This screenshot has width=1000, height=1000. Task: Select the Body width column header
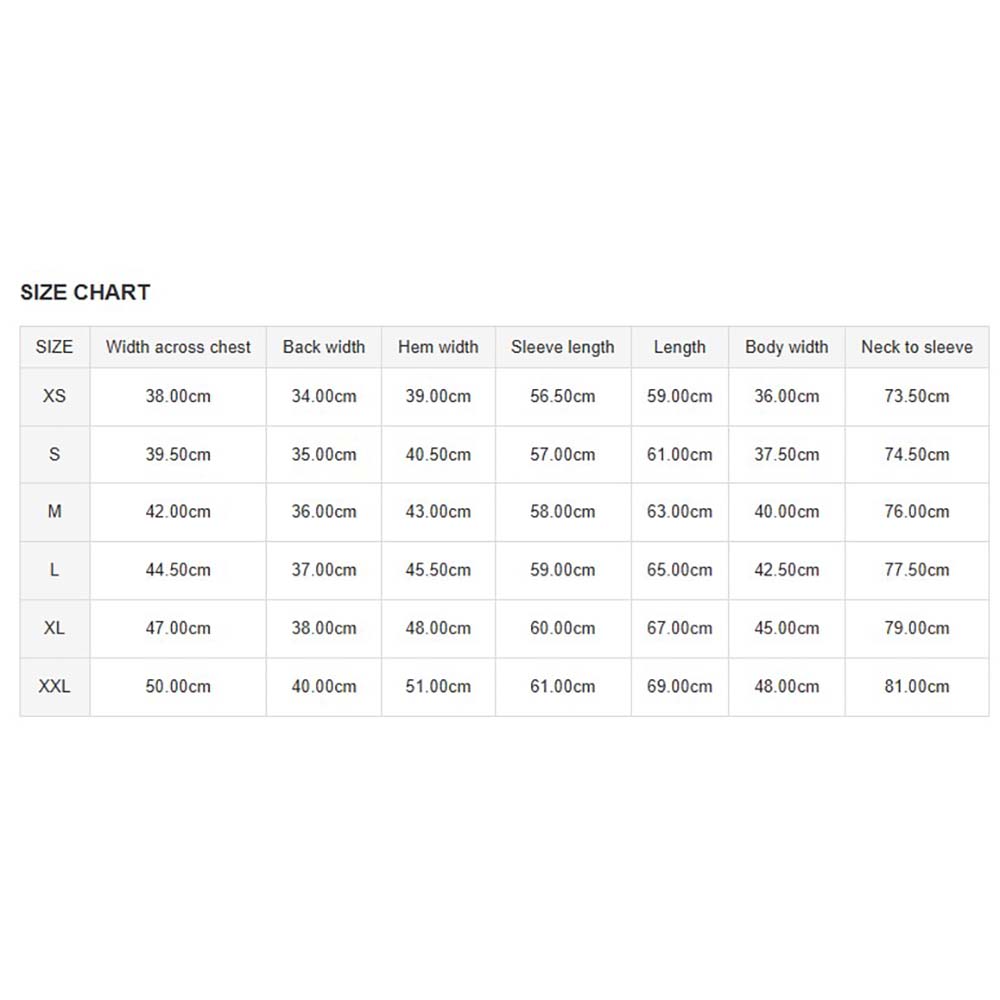pyautogui.click(x=787, y=347)
